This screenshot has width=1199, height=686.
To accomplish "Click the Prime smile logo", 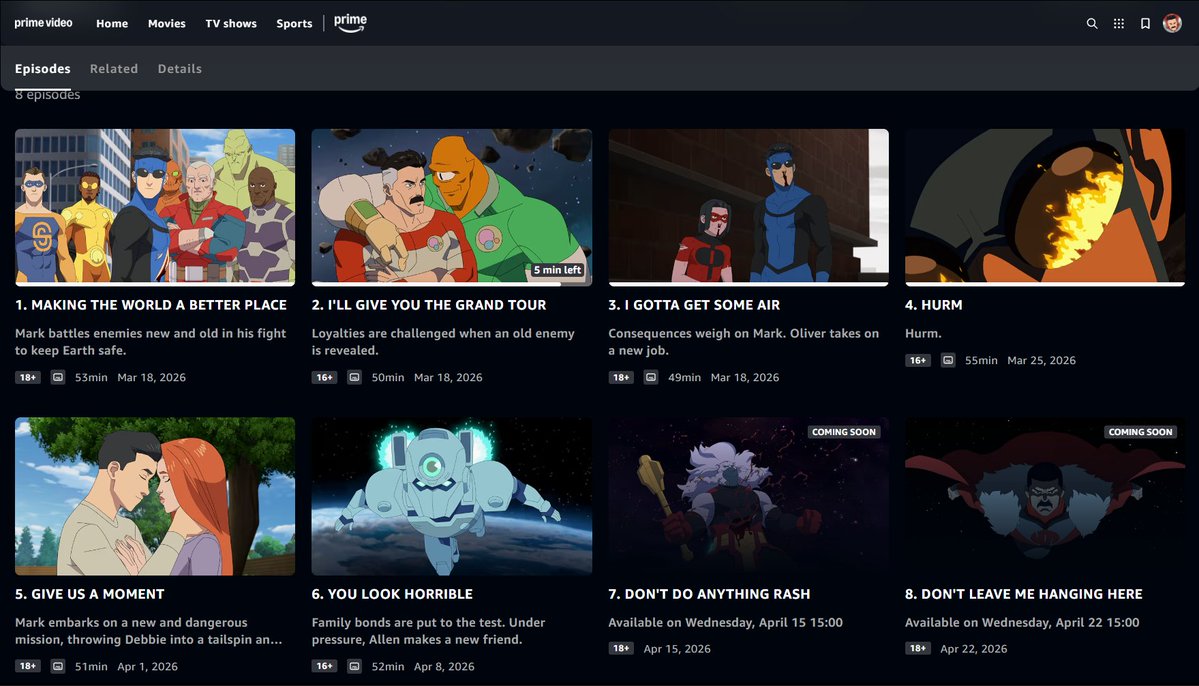I will [x=350, y=24].
